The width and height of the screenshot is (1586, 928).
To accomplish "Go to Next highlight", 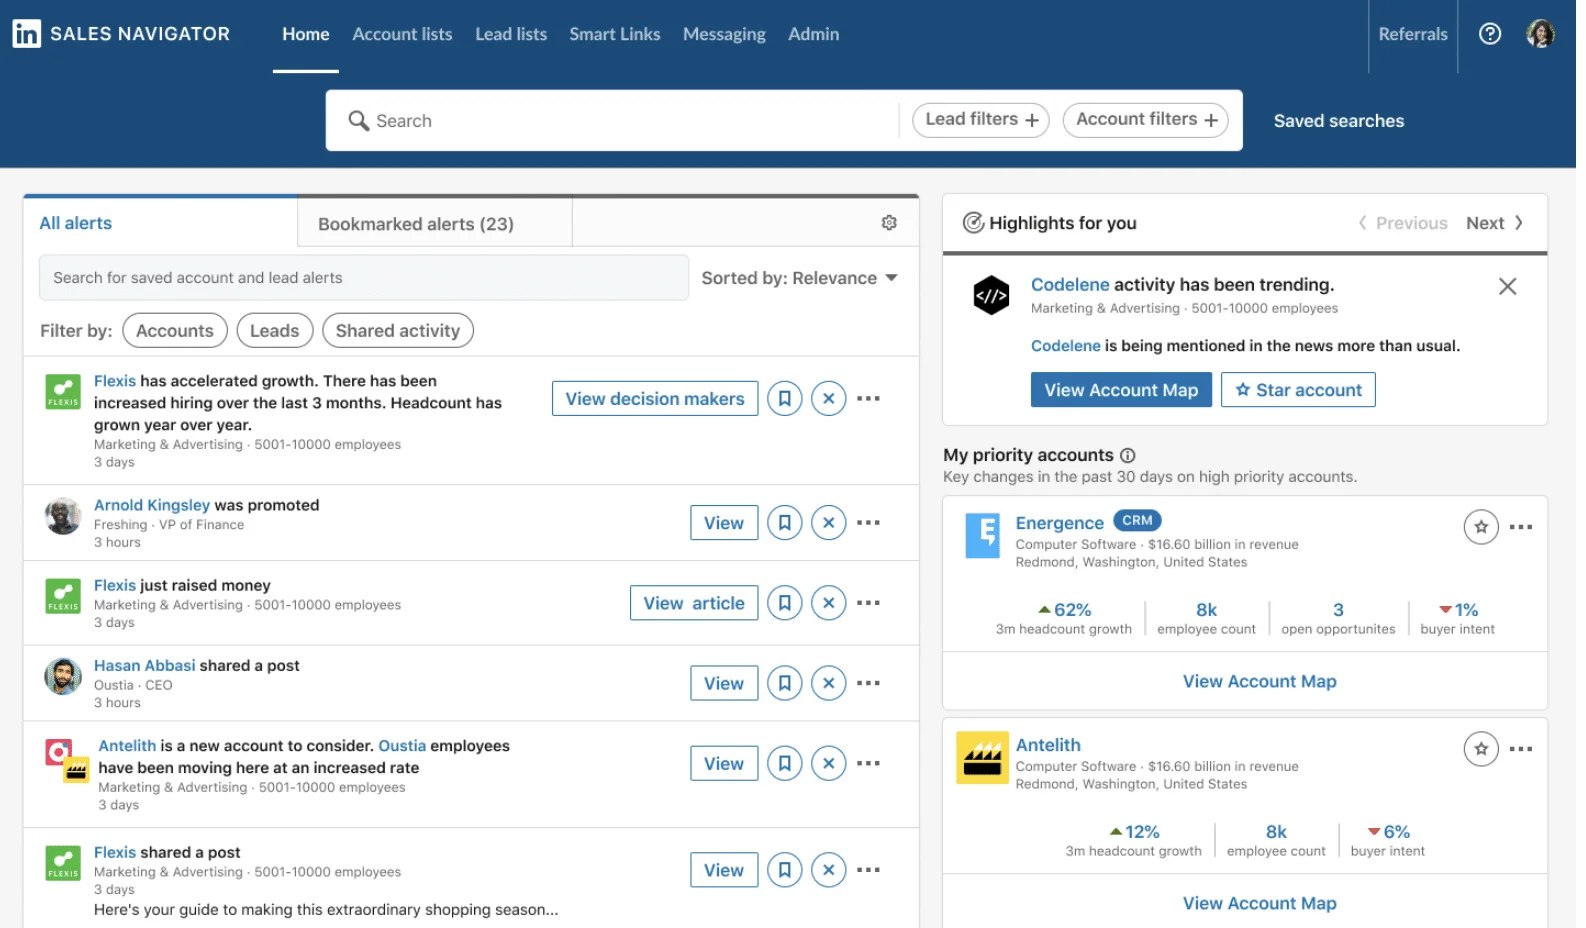I will 1495,223.
